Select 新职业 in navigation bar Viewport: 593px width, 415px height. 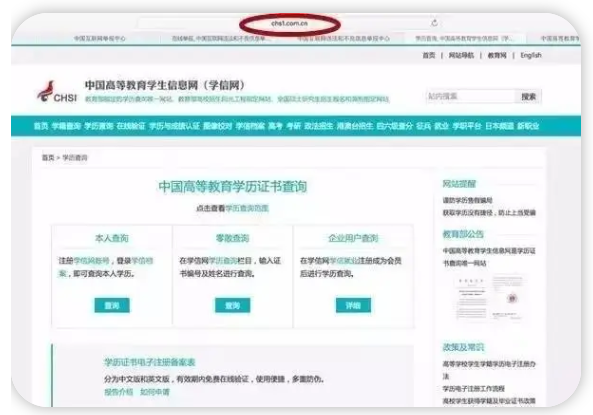pyautogui.click(x=528, y=126)
